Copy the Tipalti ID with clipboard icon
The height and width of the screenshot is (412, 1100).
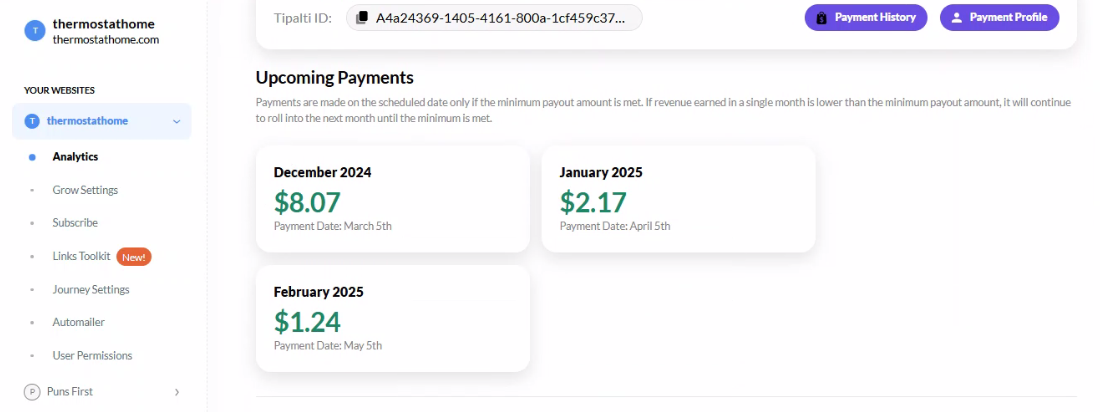tap(362, 18)
